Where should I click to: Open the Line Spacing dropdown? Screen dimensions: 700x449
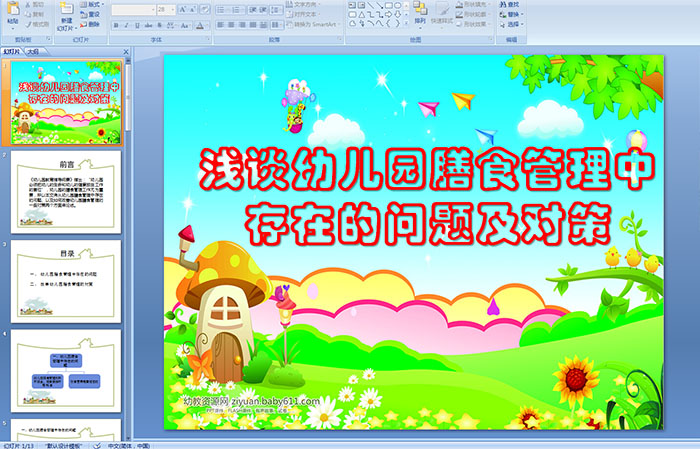(x=276, y=10)
